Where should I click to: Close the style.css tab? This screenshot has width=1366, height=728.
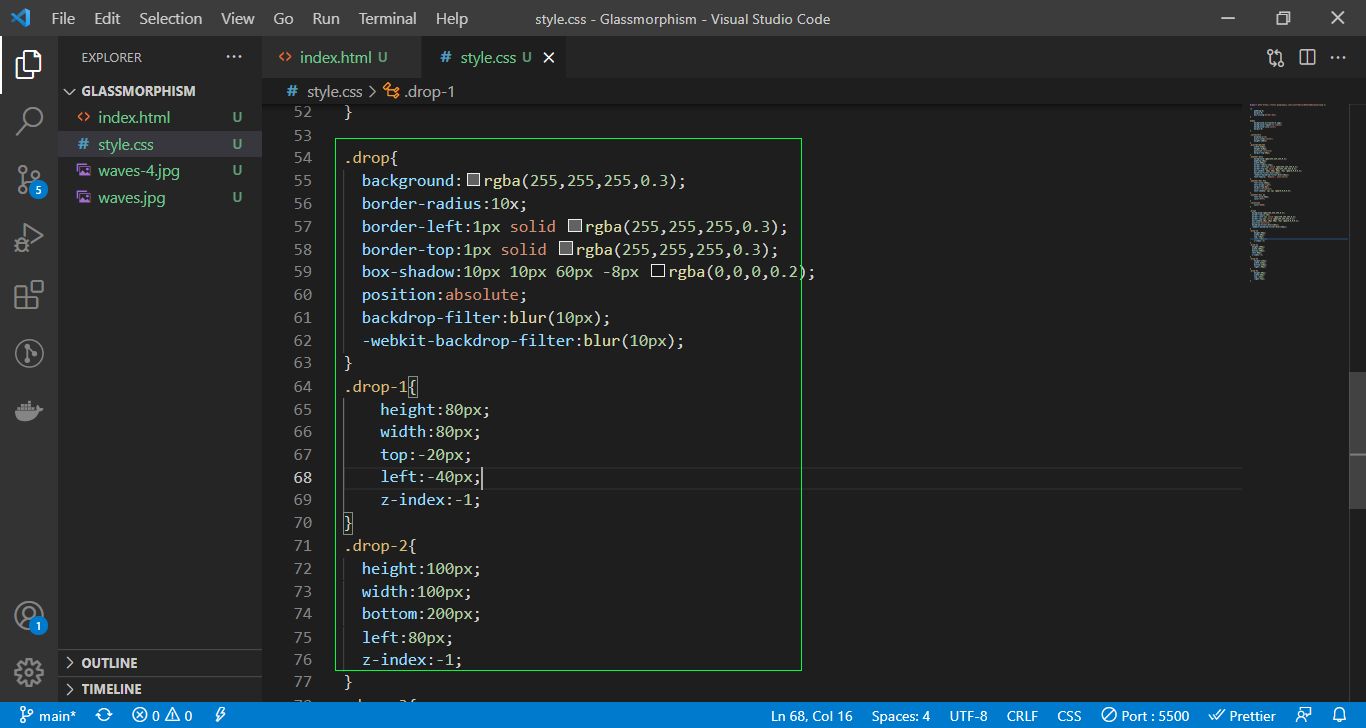point(548,58)
